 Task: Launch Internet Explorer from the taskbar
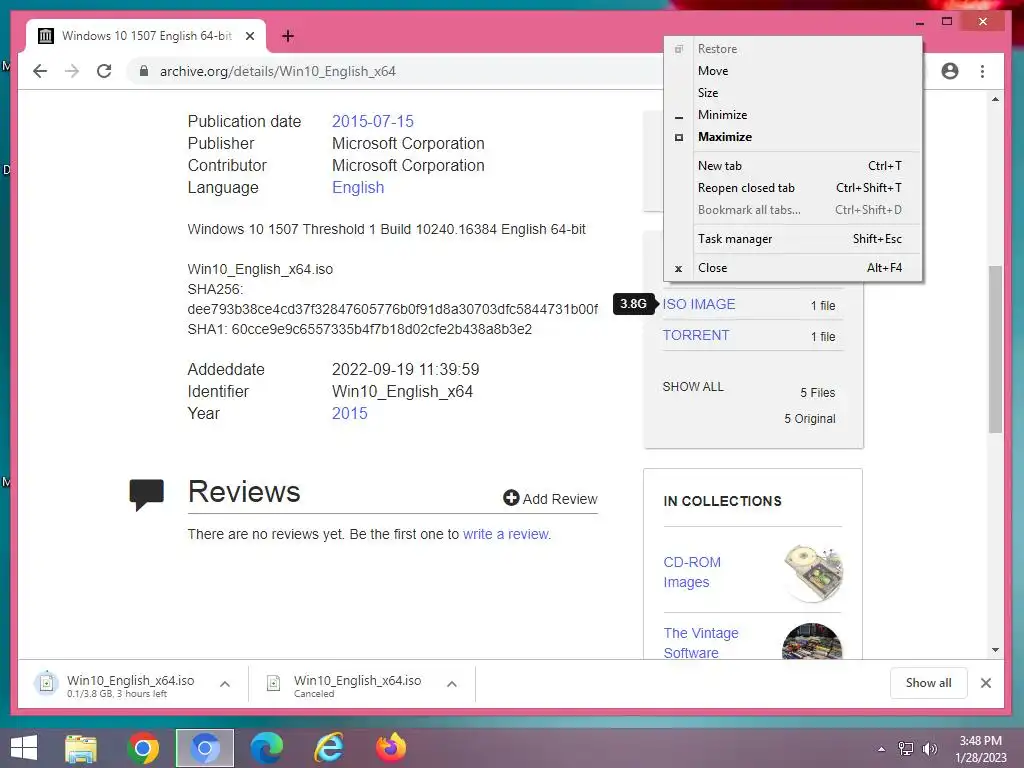click(x=328, y=748)
